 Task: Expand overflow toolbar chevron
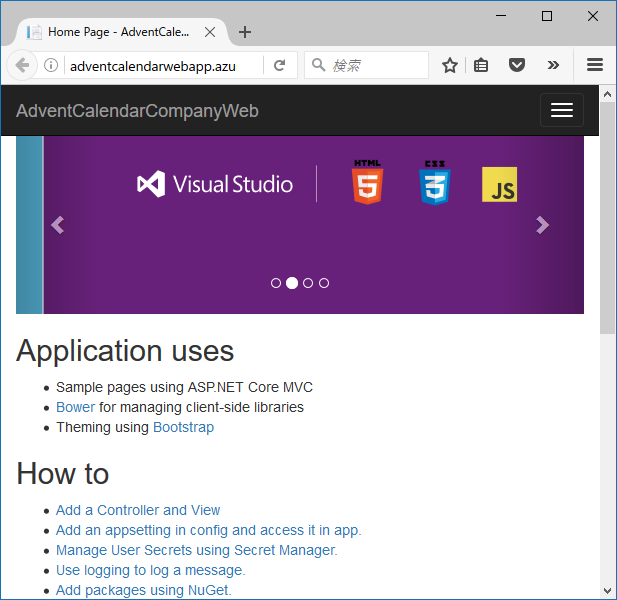point(553,65)
